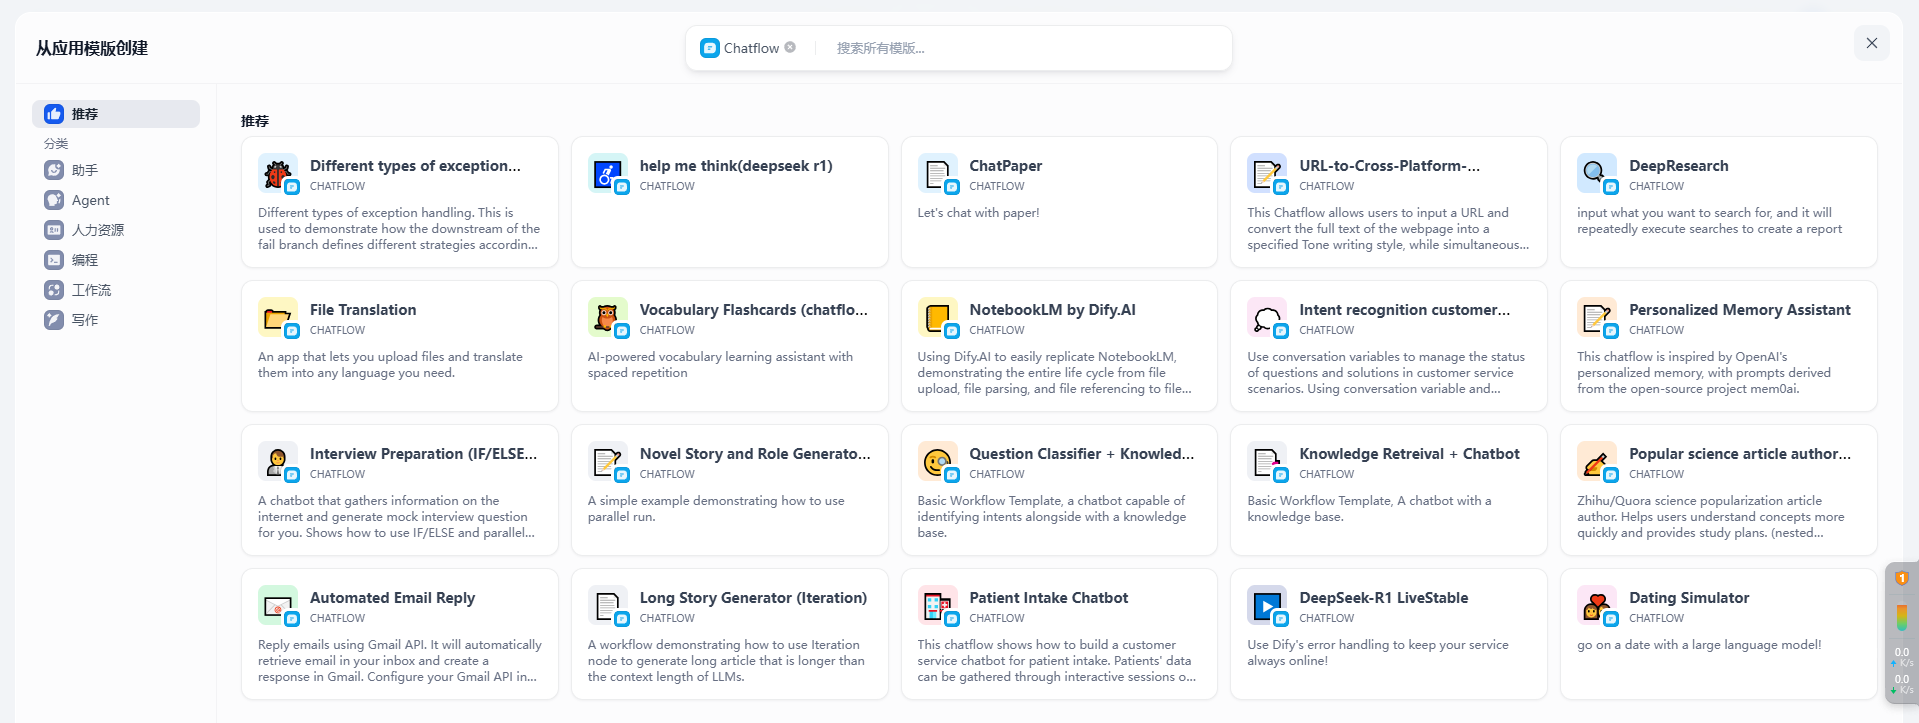Click the ladybug icon of Different types of exception
The width and height of the screenshot is (1919, 723).
point(278,174)
